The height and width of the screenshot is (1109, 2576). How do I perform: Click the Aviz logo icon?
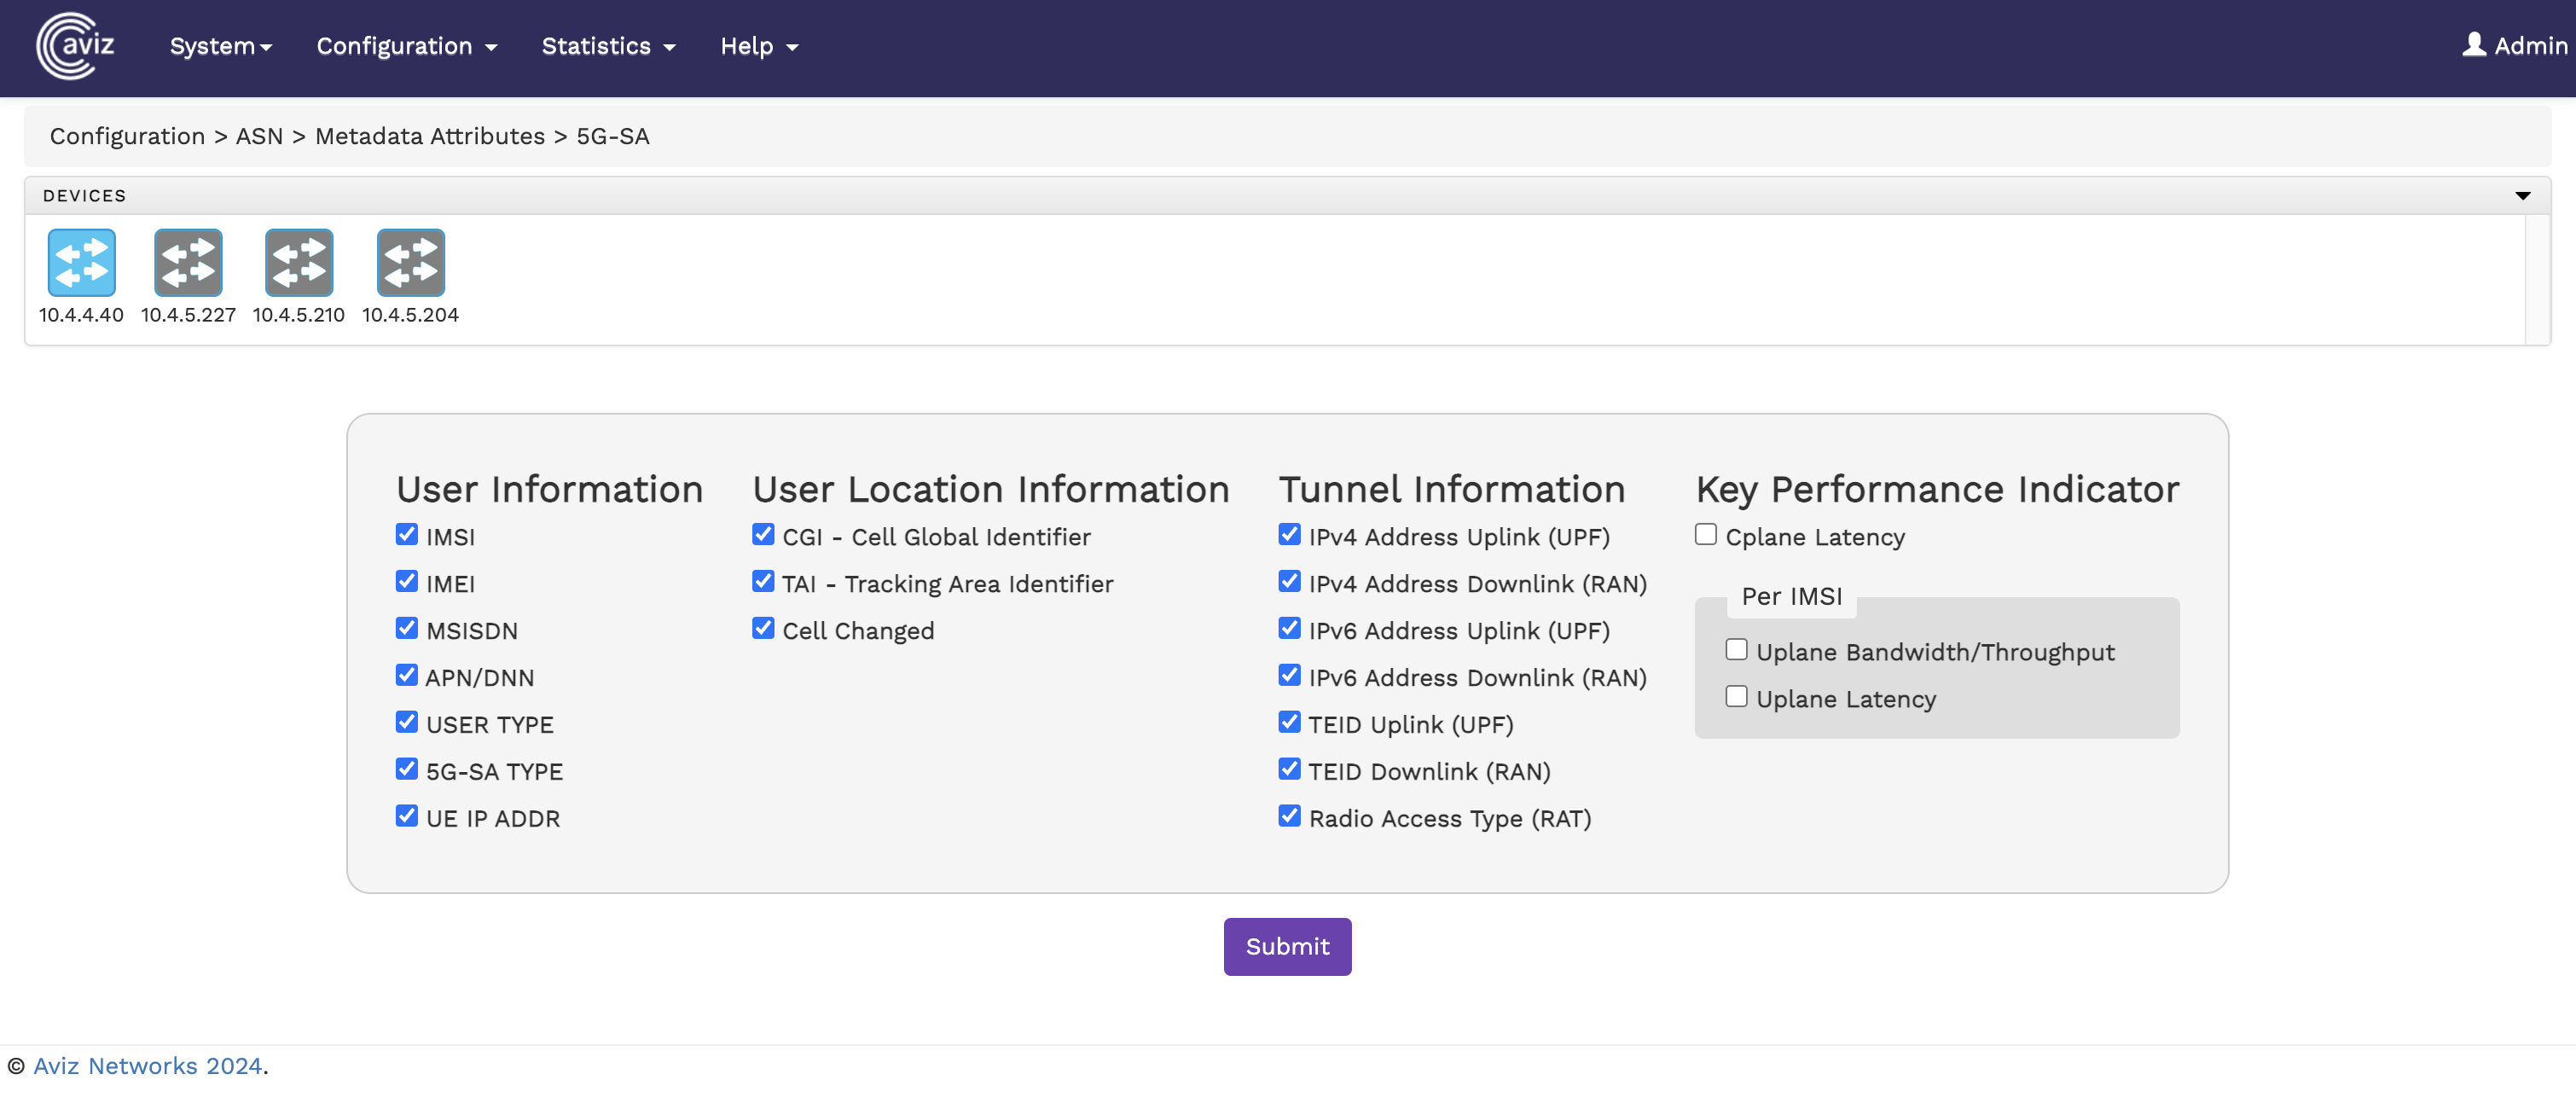pos(75,46)
